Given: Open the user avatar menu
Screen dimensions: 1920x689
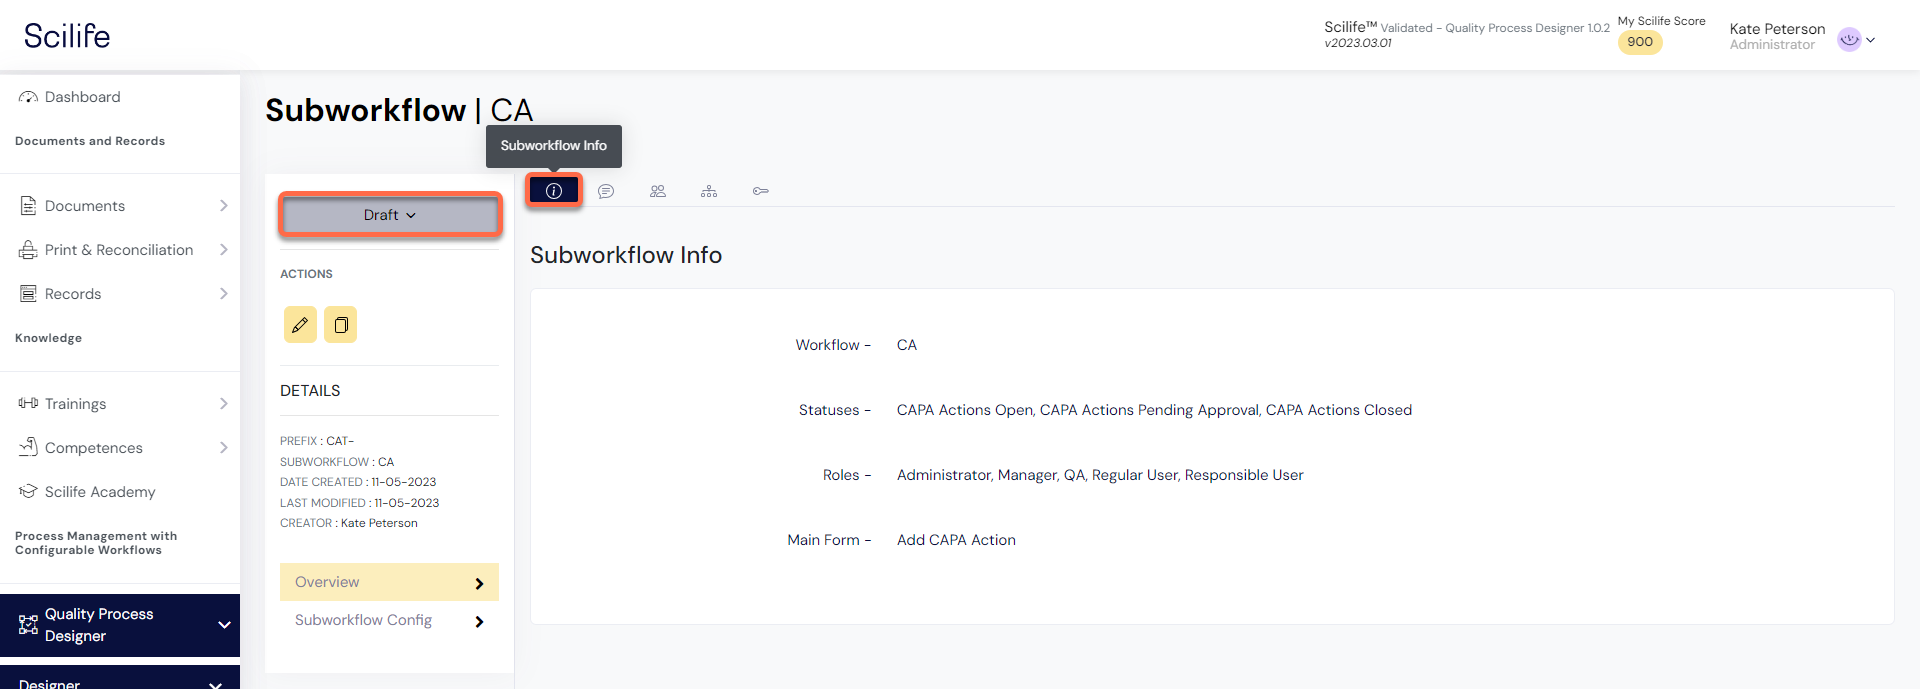Looking at the screenshot, I should pyautogui.click(x=1856, y=40).
